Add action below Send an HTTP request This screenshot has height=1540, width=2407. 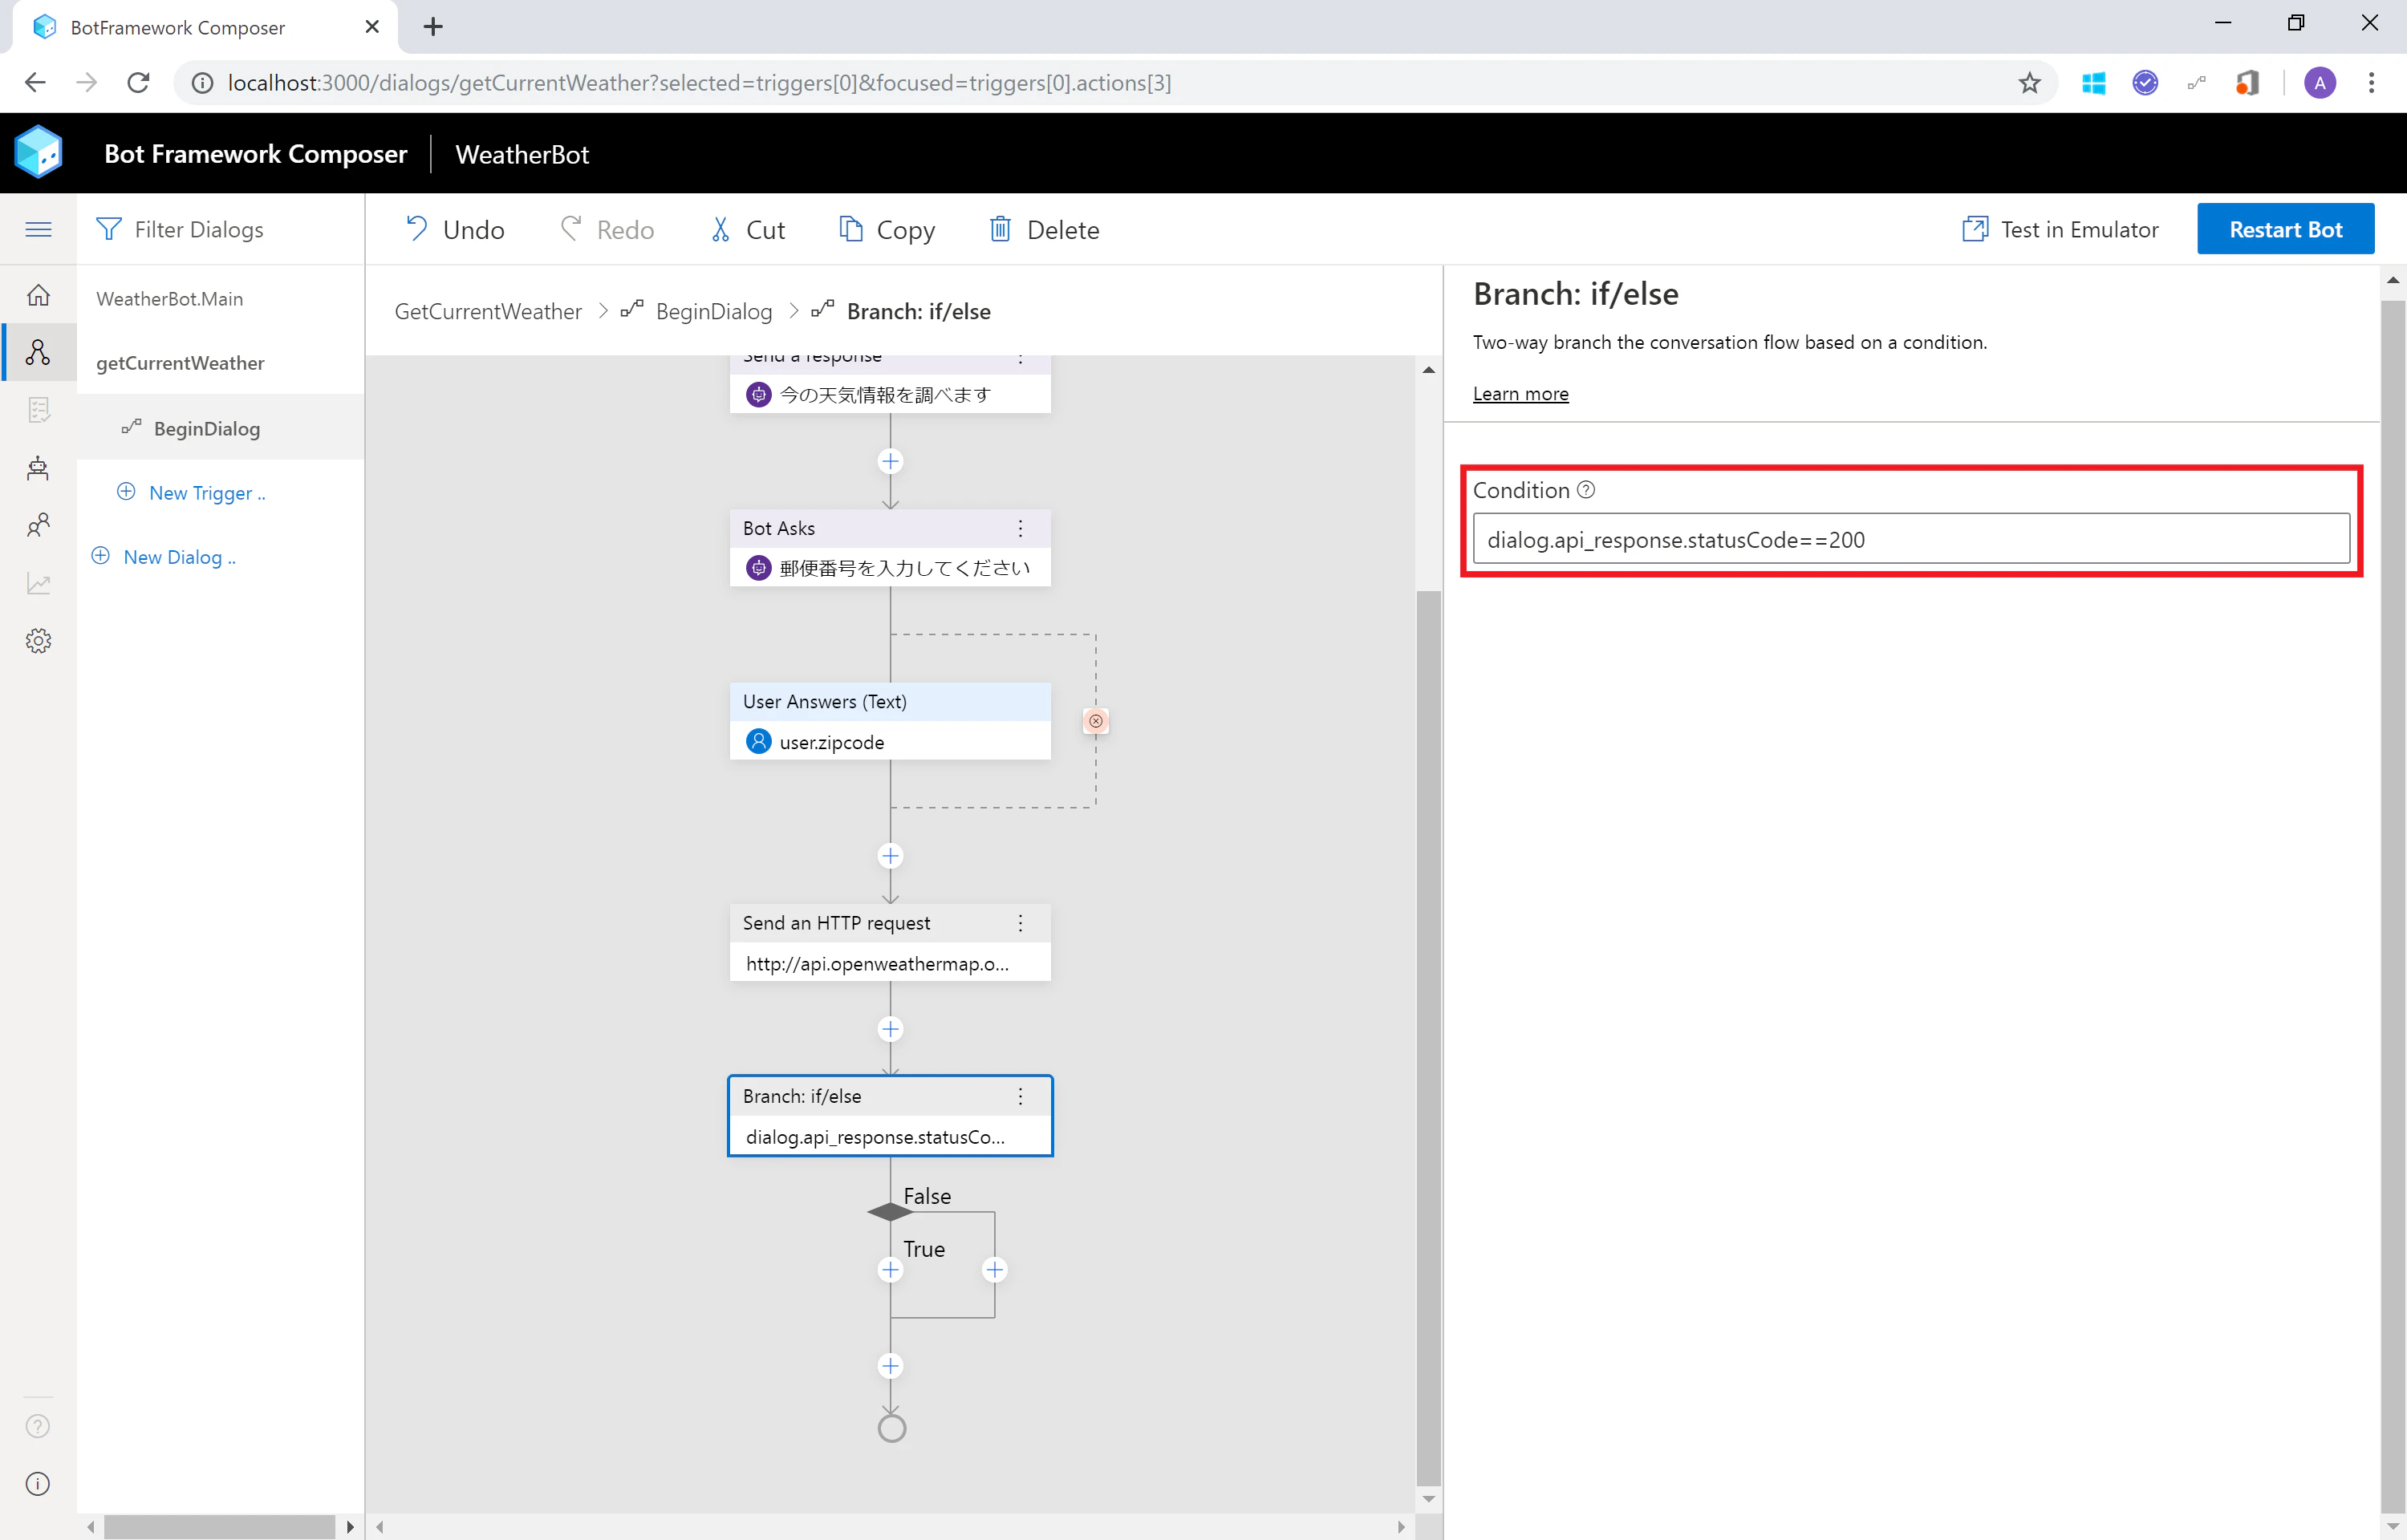[x=890, y=1029]
